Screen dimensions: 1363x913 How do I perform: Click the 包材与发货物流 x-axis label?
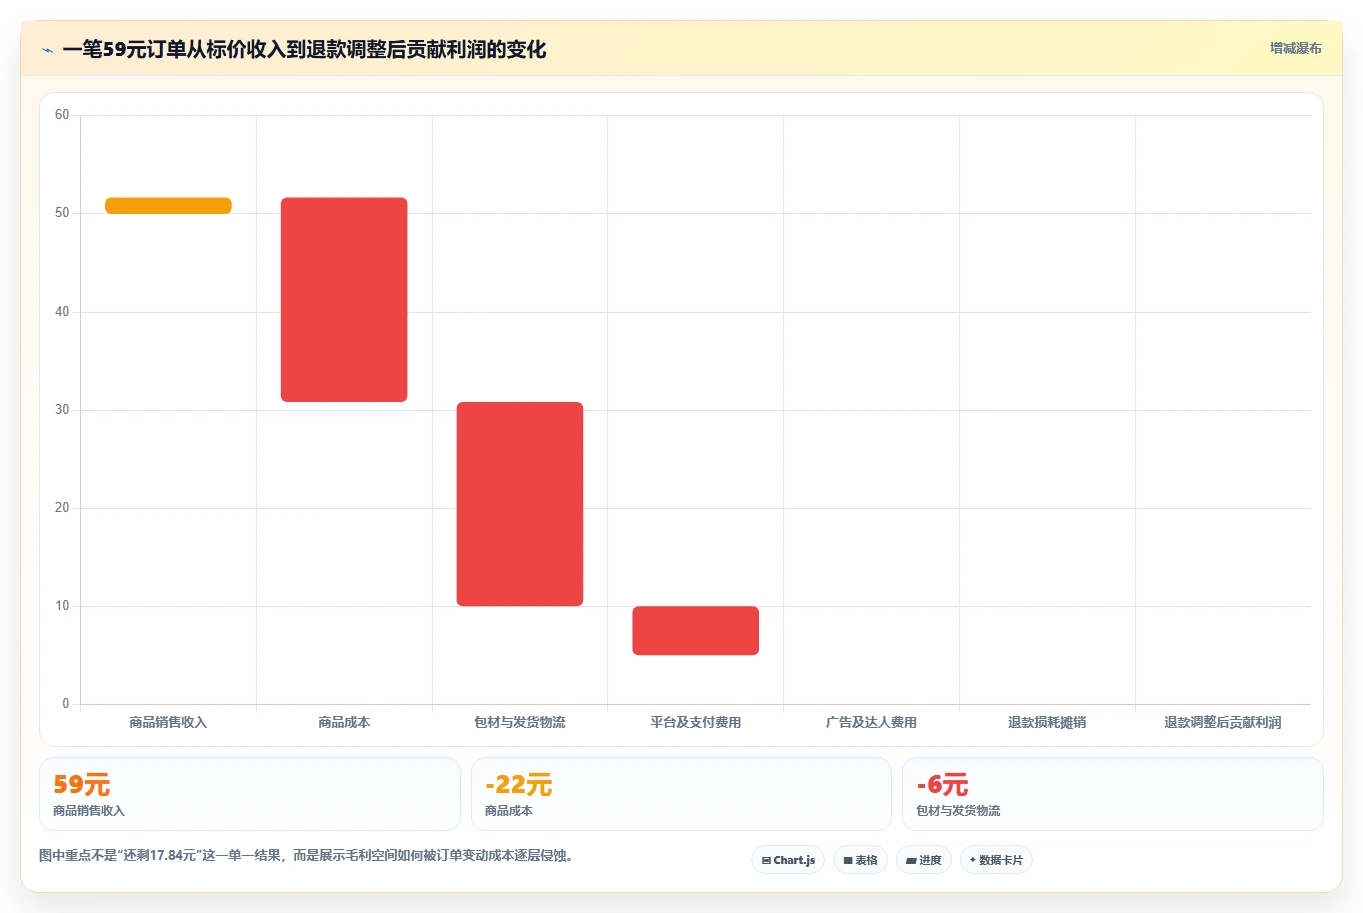point(520,722)
